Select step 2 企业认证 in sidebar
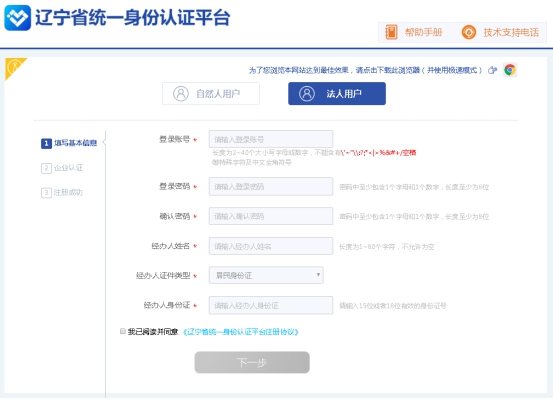The height and width of the screenshot is (399, 553). tap(62, 168)
